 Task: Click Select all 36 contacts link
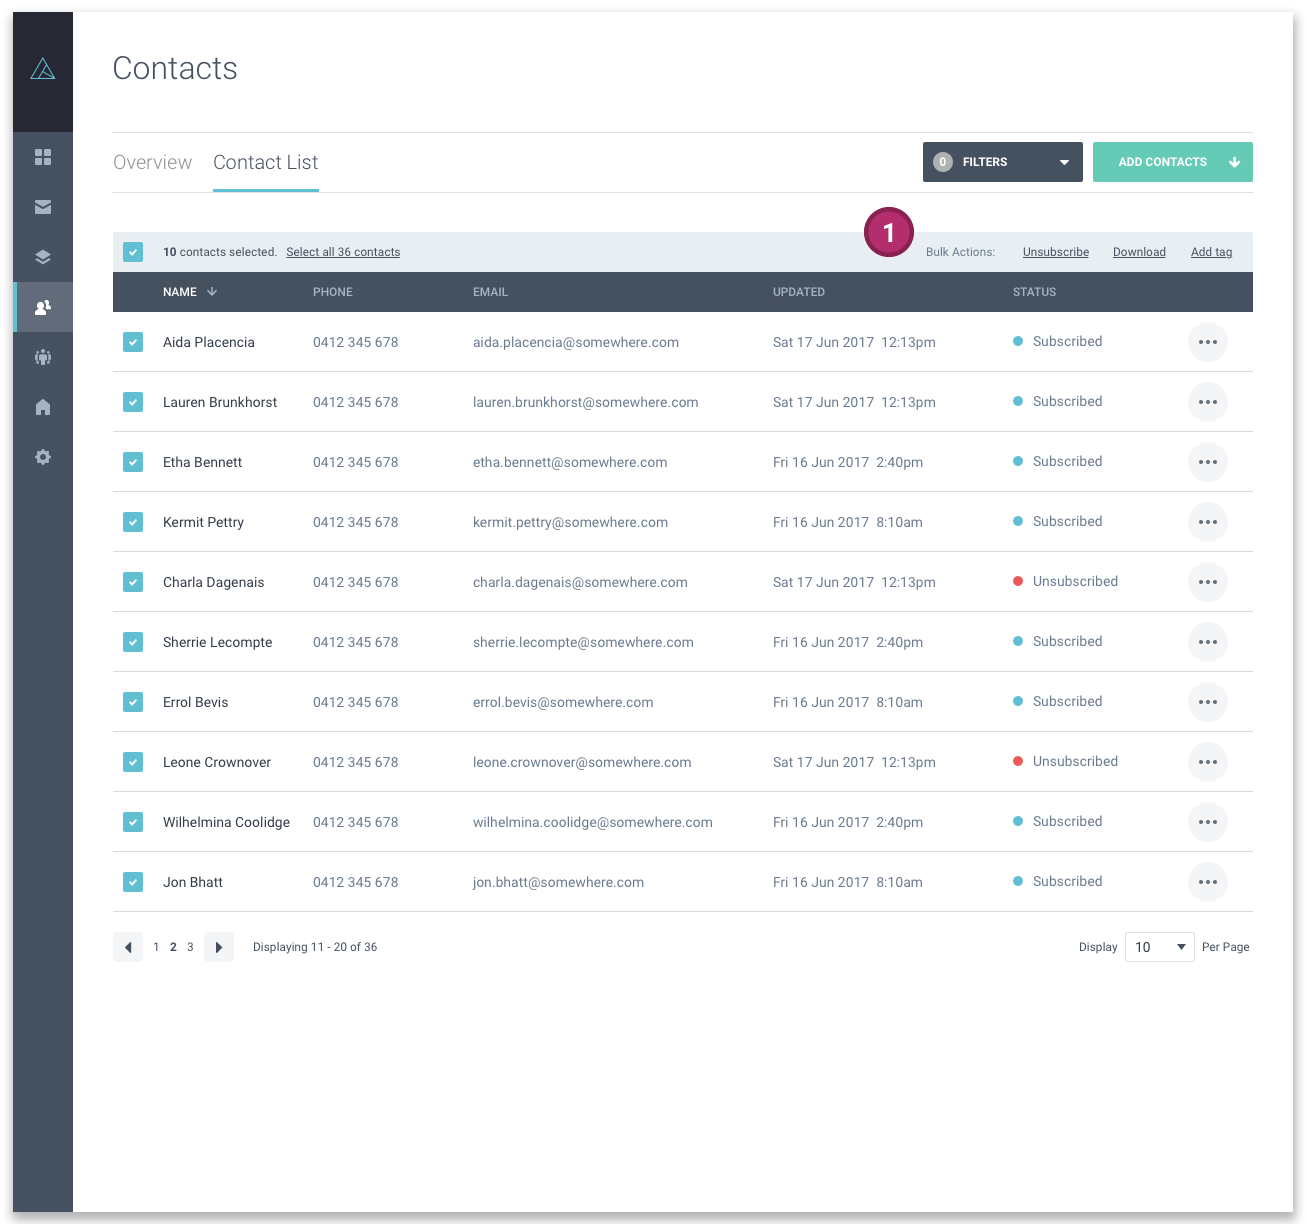click(x=343, y=252)
